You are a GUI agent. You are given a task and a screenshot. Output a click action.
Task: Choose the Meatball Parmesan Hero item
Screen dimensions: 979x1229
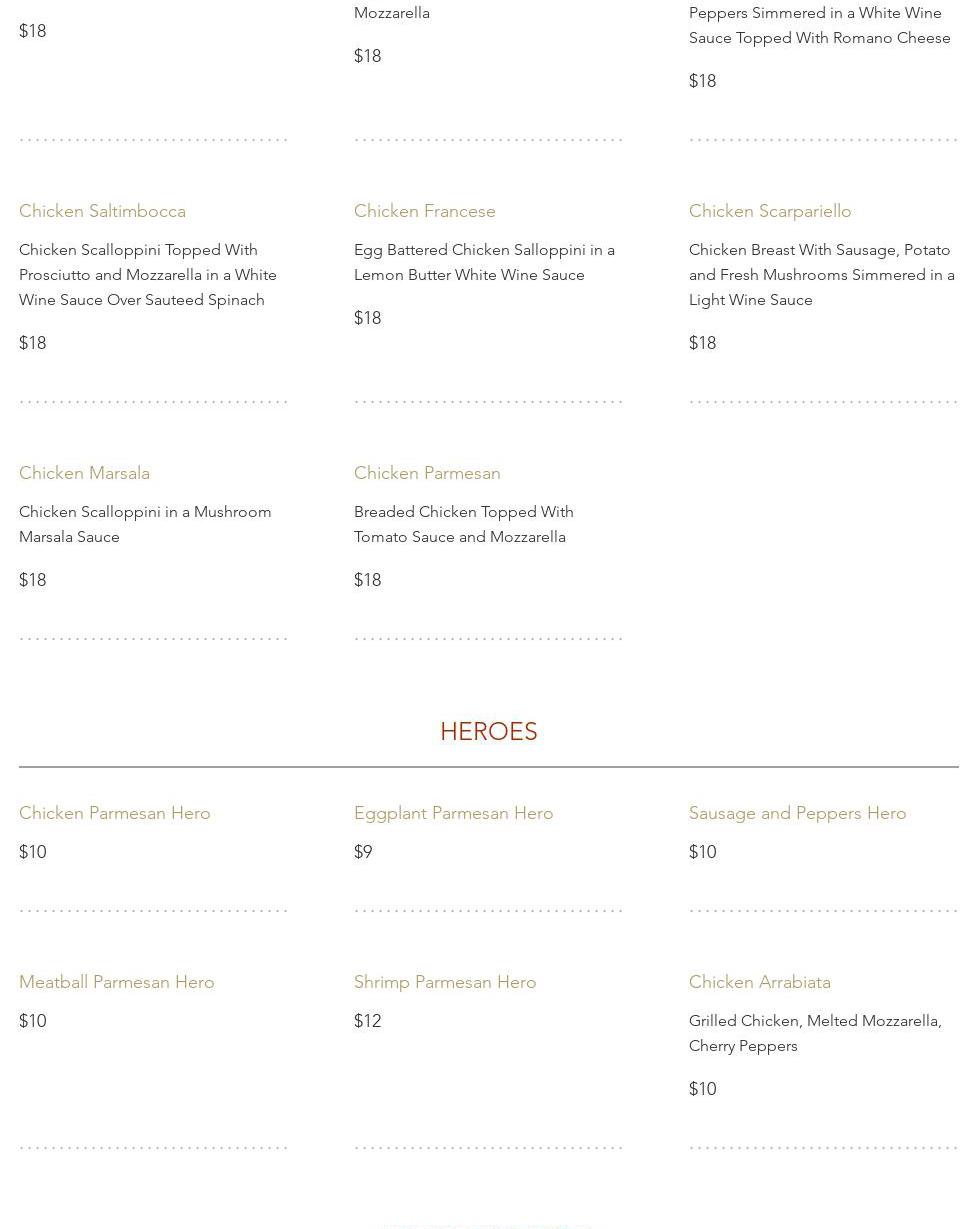(x=116, y=982)
